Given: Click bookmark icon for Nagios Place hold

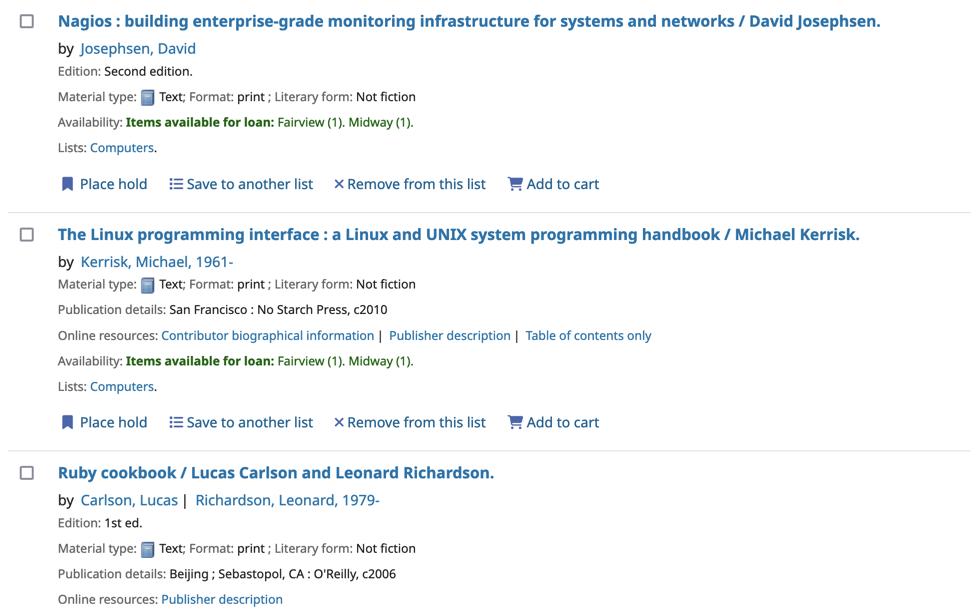Looking at the screenshot, I should 67,184.
